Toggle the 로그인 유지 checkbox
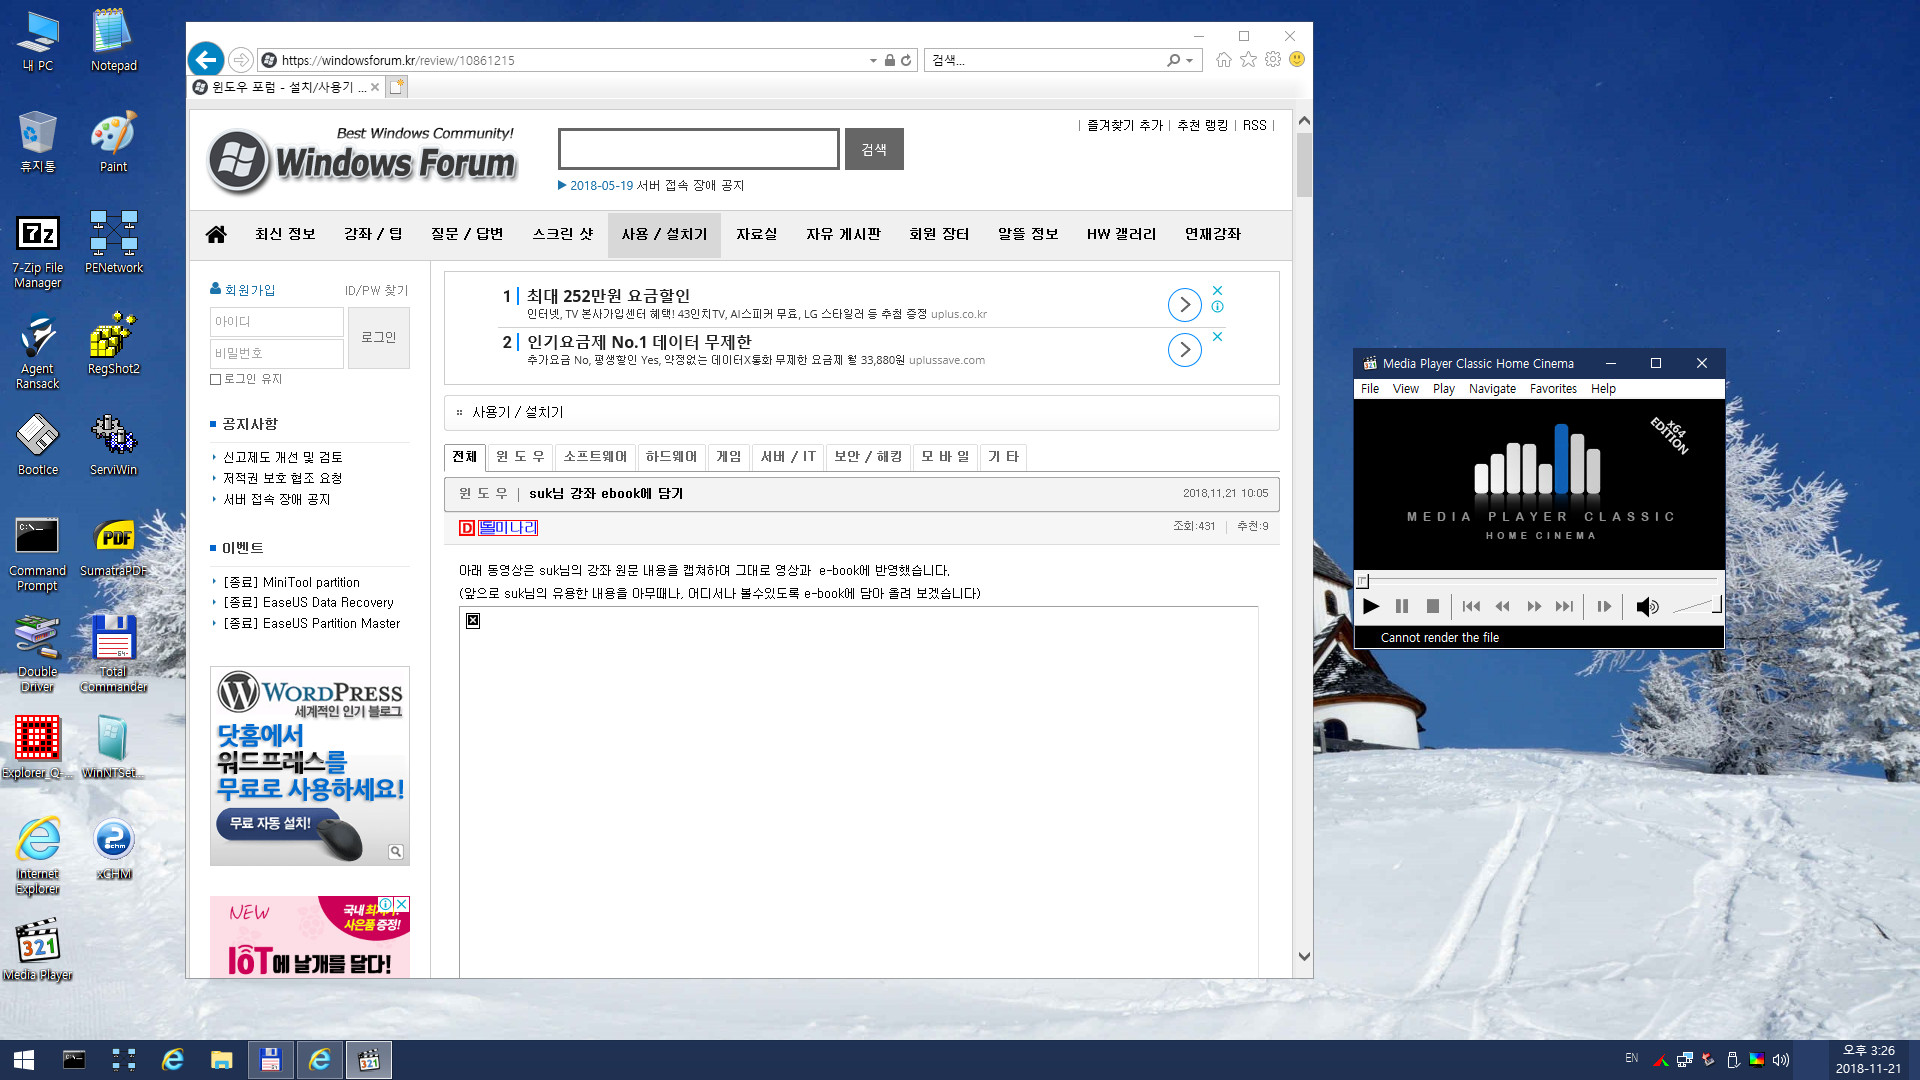The width and height of the screenshot is (1920, 1080). tap(215, 380)
